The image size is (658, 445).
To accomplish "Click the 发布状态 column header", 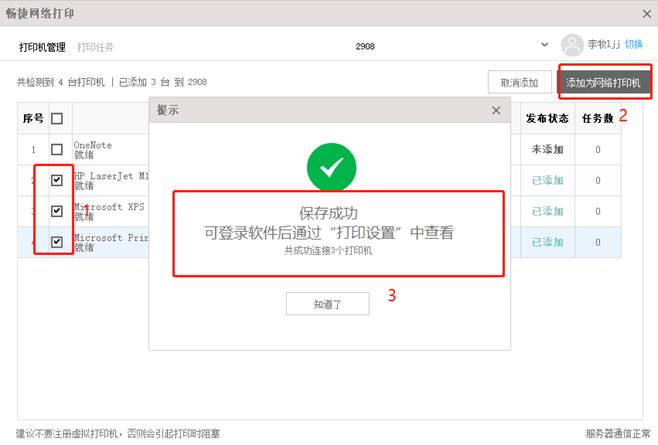I will [x=547, y=118].
